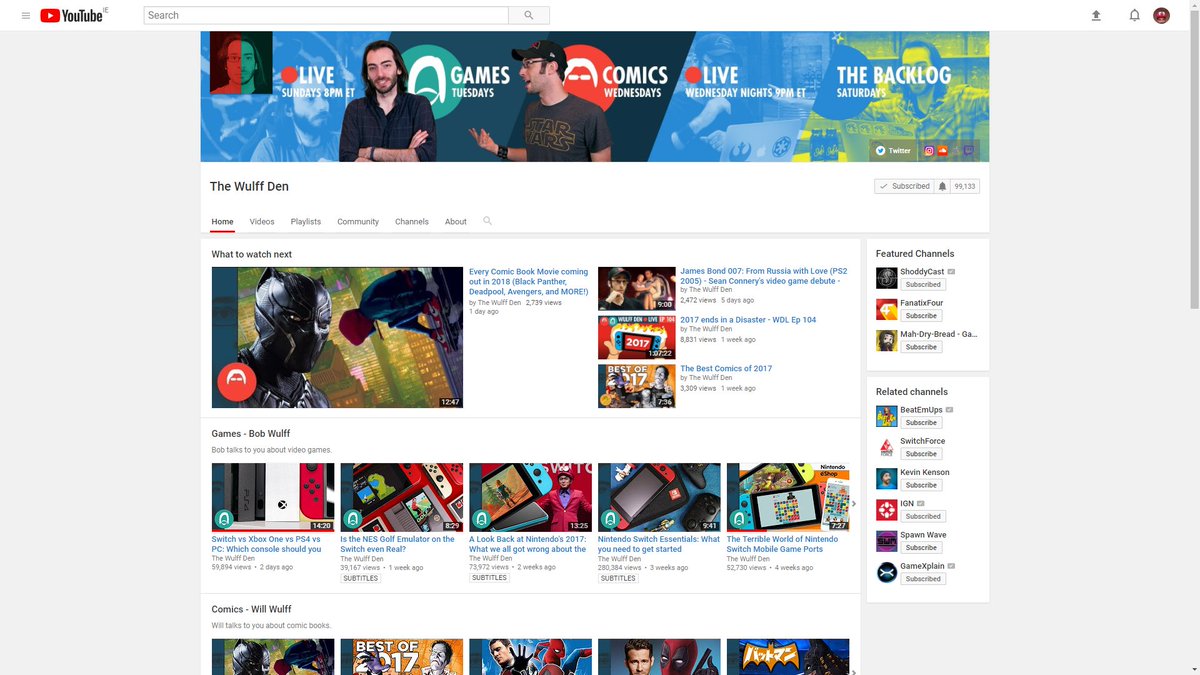Switch to the Playlists tab
Image resolution: width=1200 pixels, height=675 pixels.
coord(306,221)
